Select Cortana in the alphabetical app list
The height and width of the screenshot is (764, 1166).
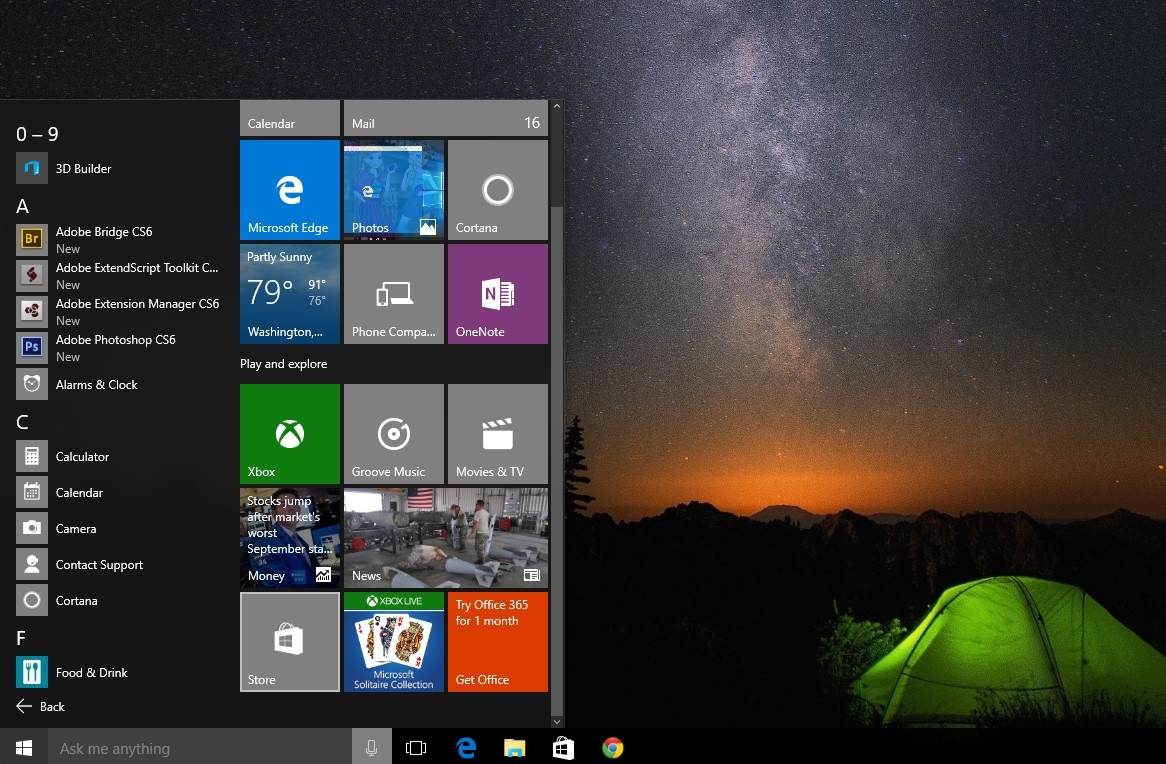pos(119,600)
